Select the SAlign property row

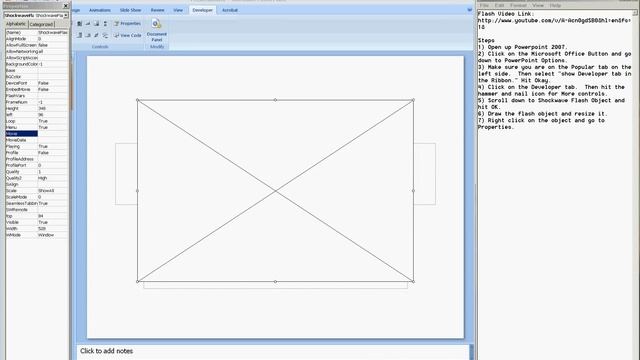pyautogui.click(x=37, y=184)
